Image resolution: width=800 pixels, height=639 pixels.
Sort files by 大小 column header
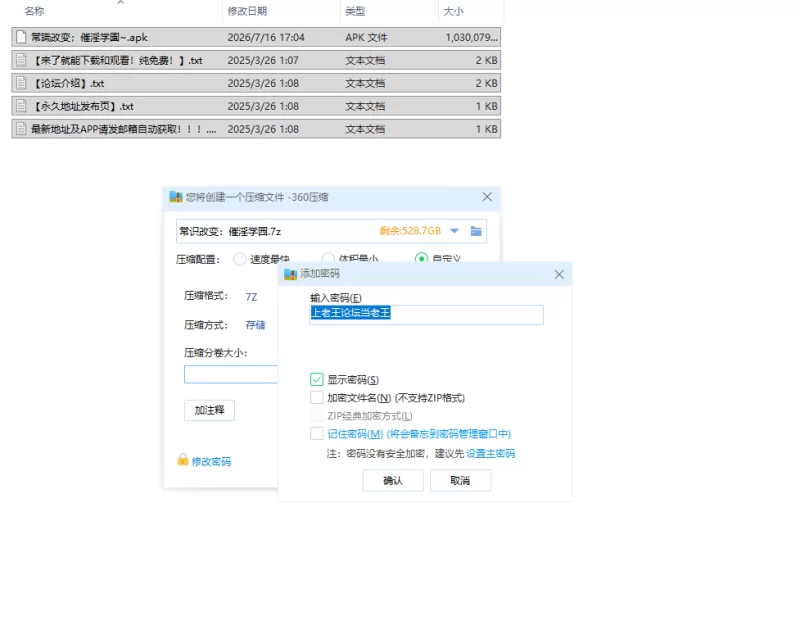click(453, 11)
